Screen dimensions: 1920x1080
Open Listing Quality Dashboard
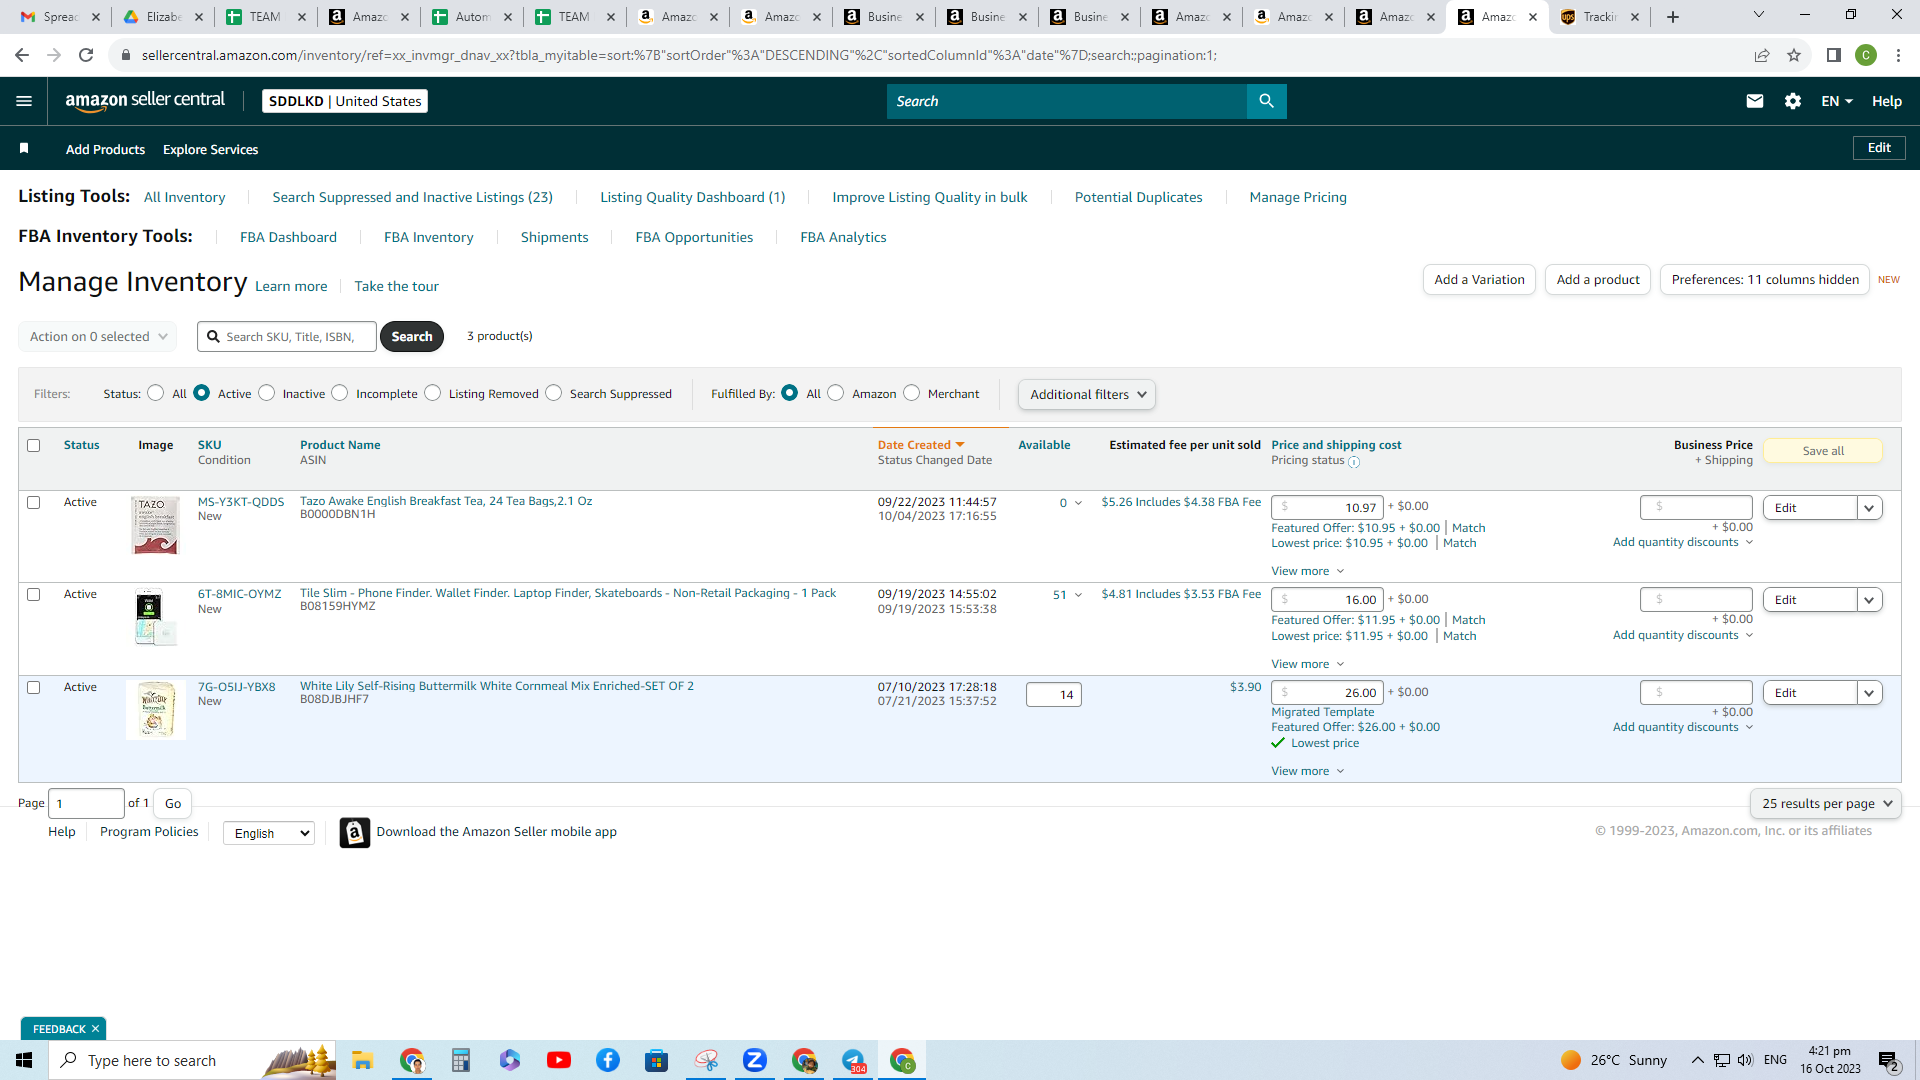click(x=693, y=197)
